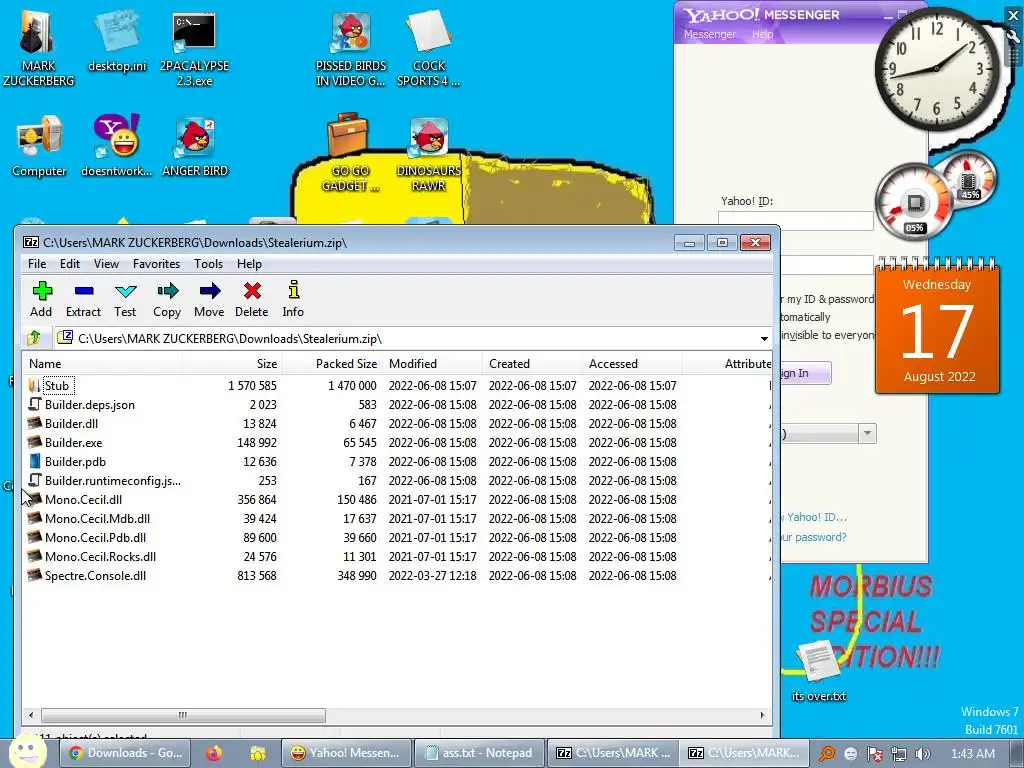
Task: Sort files by Size column
Action: pyautogui.click(x=232, y=364)
